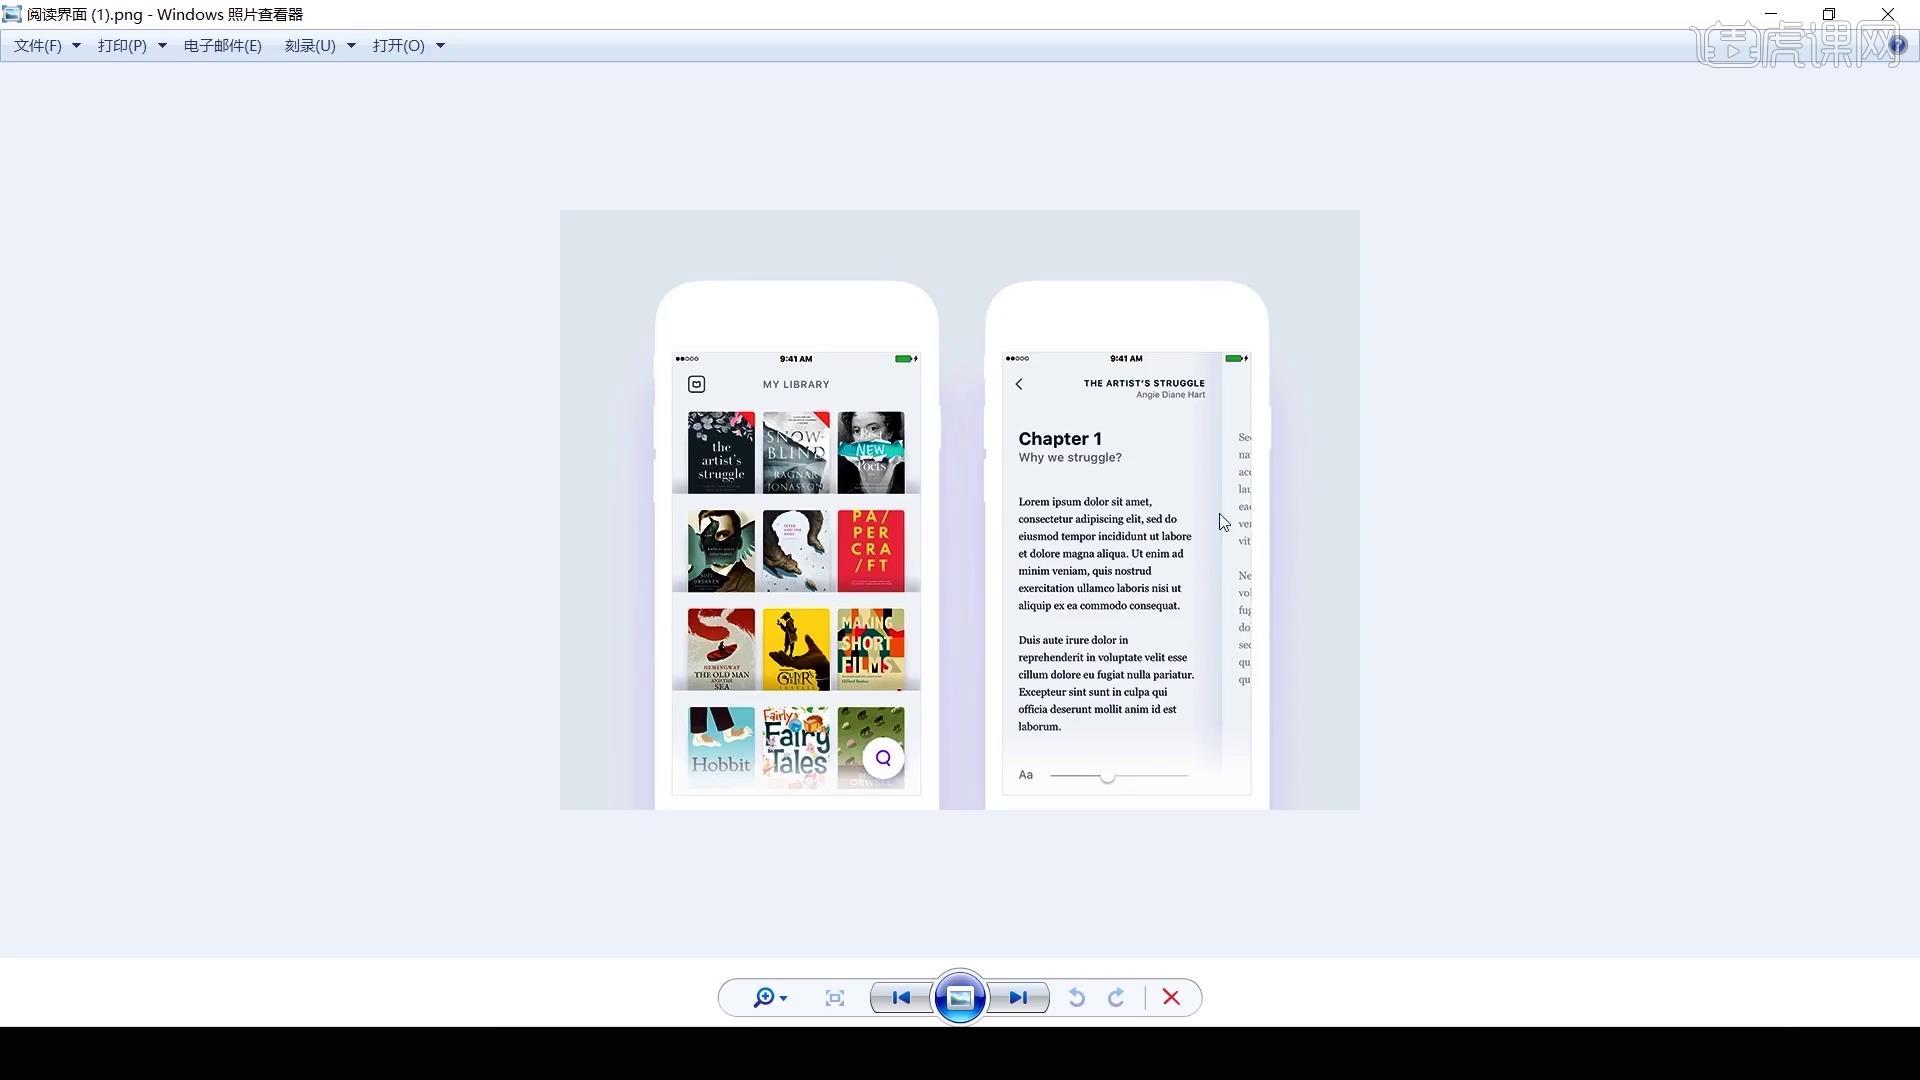Expand the 刻录(U) dropdown arrow

click(351, 46)
